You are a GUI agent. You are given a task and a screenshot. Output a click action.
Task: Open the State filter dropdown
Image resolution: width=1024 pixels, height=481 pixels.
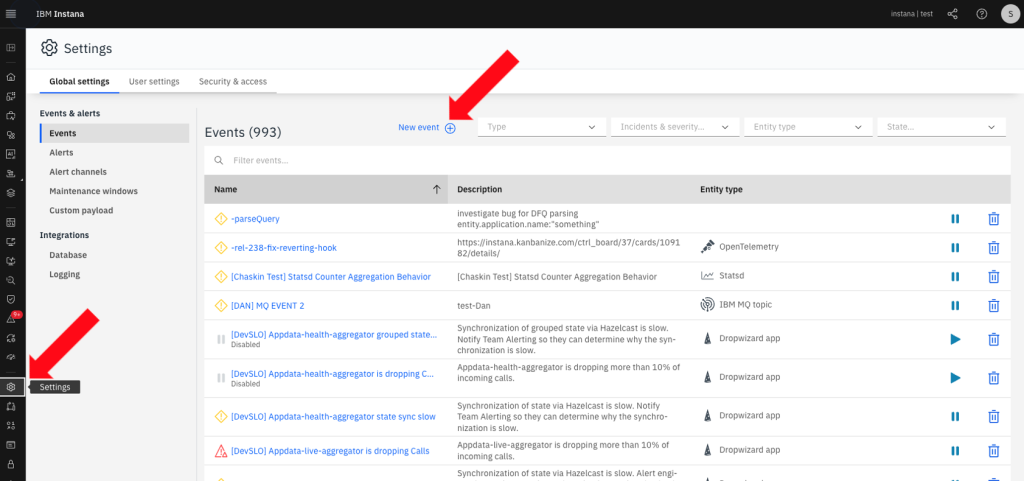pos(942,127)
